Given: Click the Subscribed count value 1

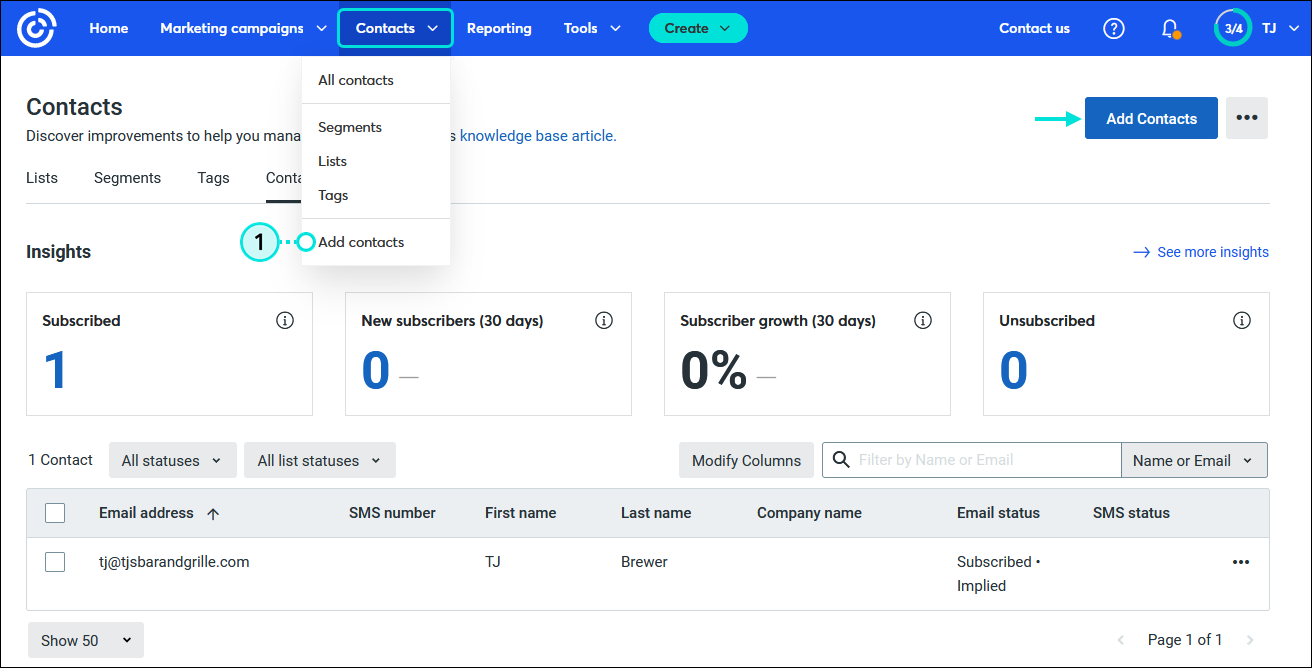Looking at the screenshot, I should click(55, 370).
